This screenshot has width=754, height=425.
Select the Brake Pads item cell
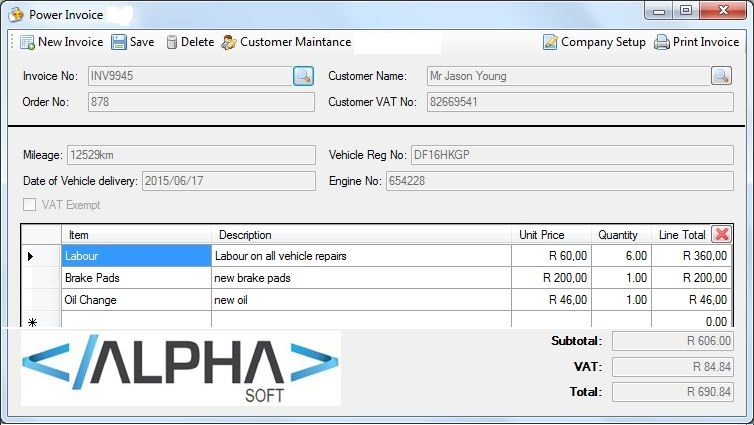[x=136, y=278]
